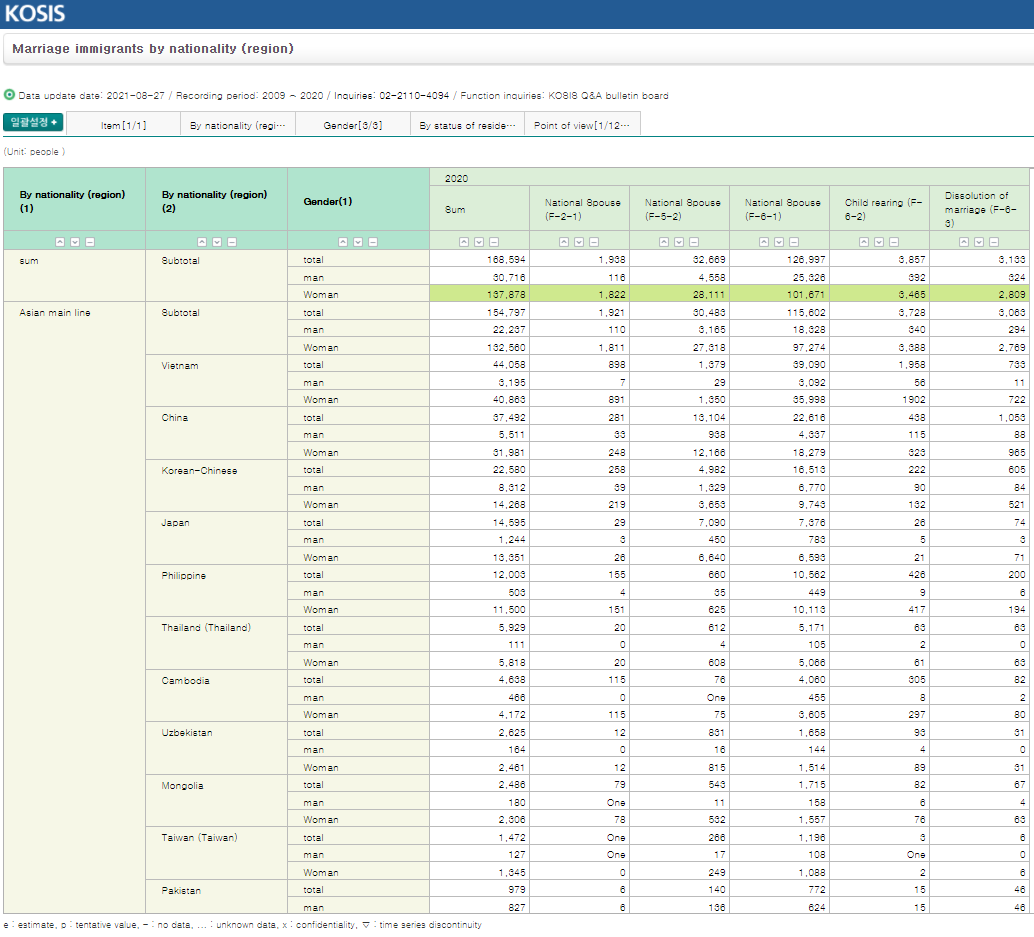Sort By nationality (region)(2) column descending
This screenshot has width=1034, height=937.
pos(217,241)
